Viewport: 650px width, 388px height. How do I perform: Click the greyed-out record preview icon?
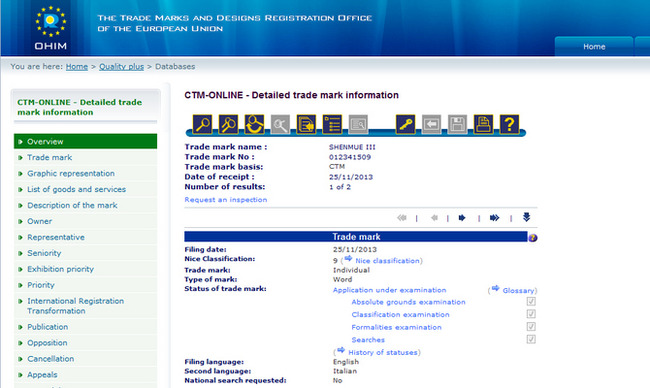tap(358, 124)
